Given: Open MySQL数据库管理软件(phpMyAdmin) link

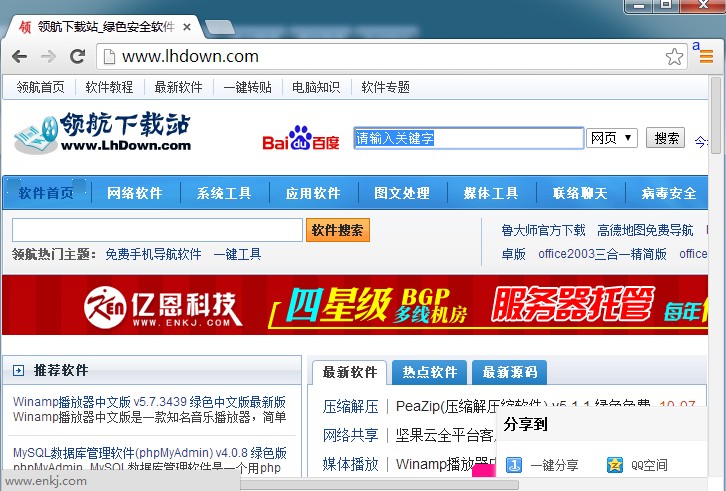Looking at the screenshot, I should pyautogui.click(x=150, y=453).
